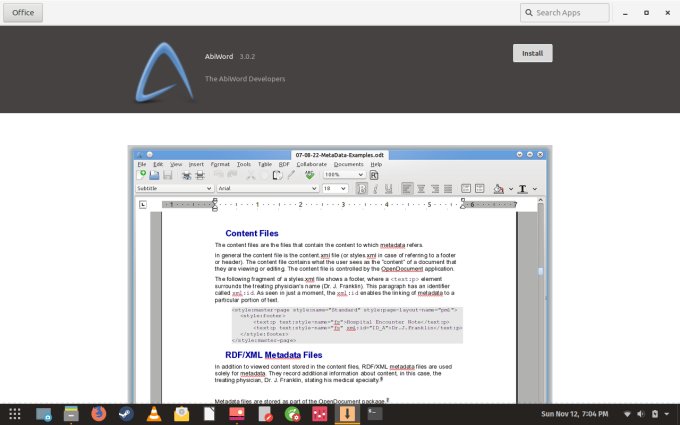Open Documents menu in the AbiWord preview
Viewport: 680px width, 425px height.
tap(348, 164)
